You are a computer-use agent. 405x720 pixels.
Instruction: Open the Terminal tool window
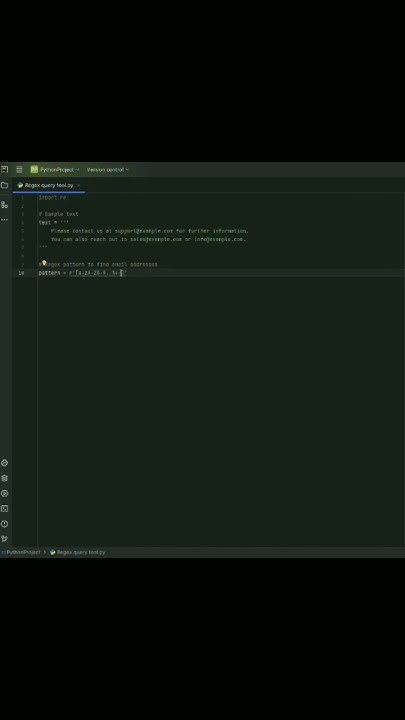5,508
